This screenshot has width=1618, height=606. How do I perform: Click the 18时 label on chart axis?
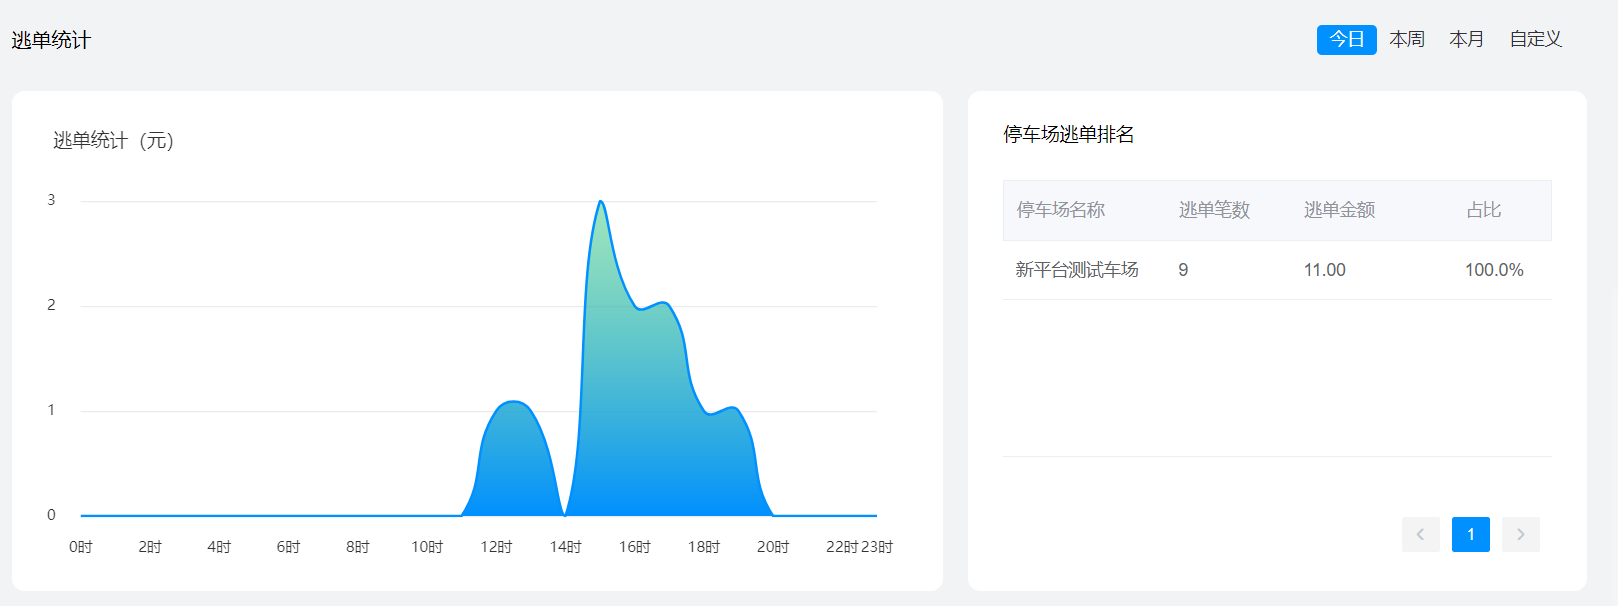[703, 547]
